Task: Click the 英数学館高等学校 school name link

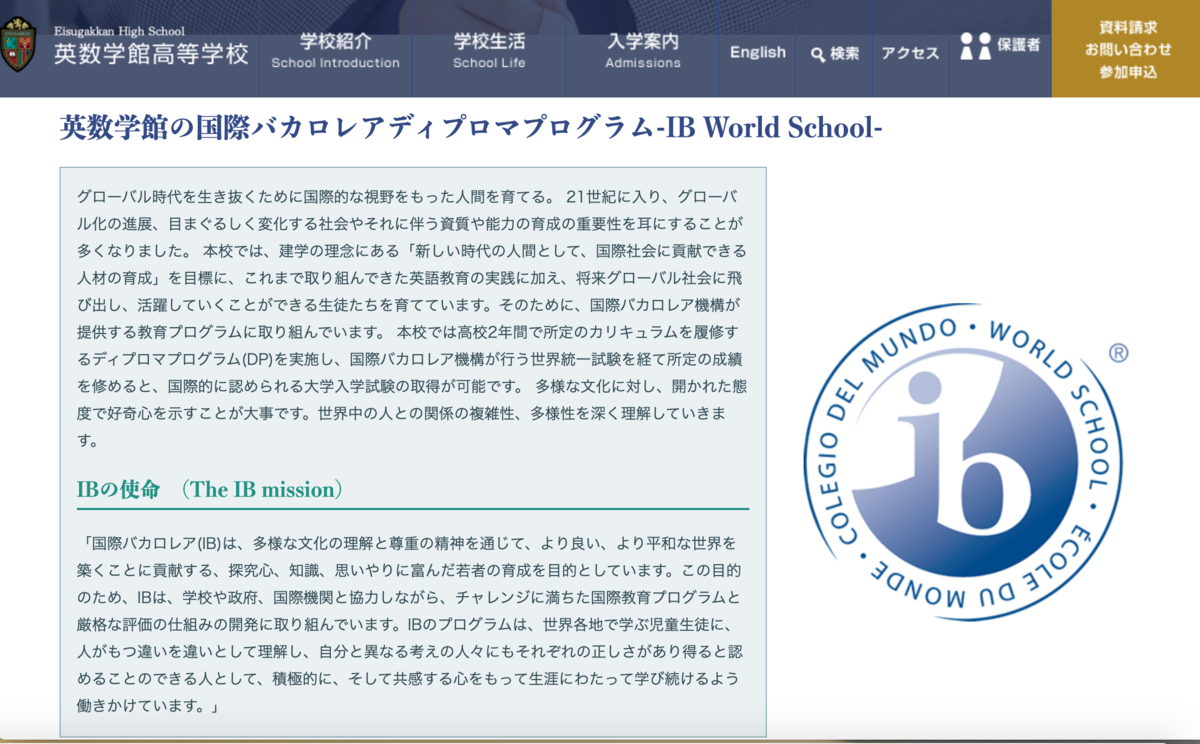Action: [x=152, y=53]
